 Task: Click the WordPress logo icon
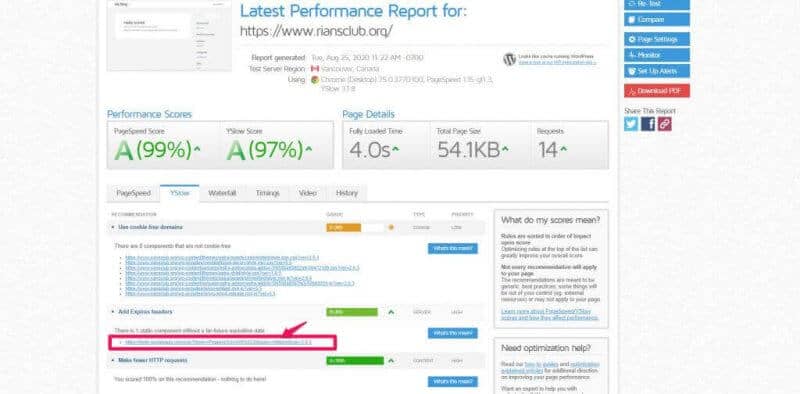click(x=509, y=59)
